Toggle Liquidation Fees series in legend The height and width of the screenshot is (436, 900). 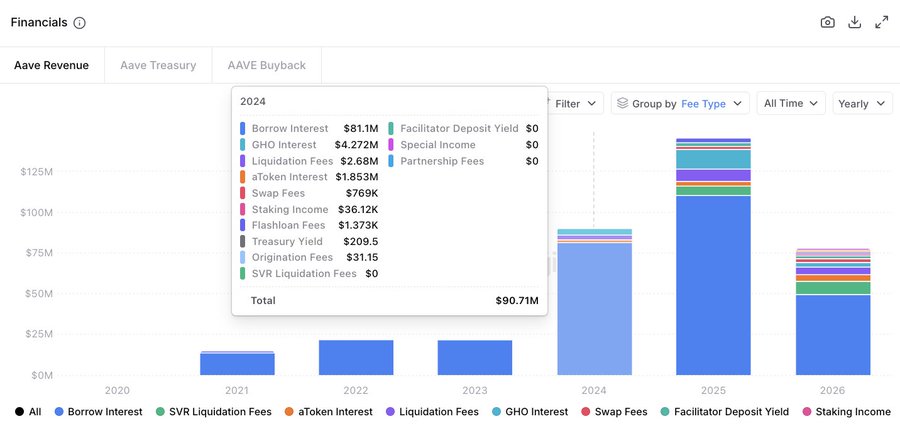(432, 411)
